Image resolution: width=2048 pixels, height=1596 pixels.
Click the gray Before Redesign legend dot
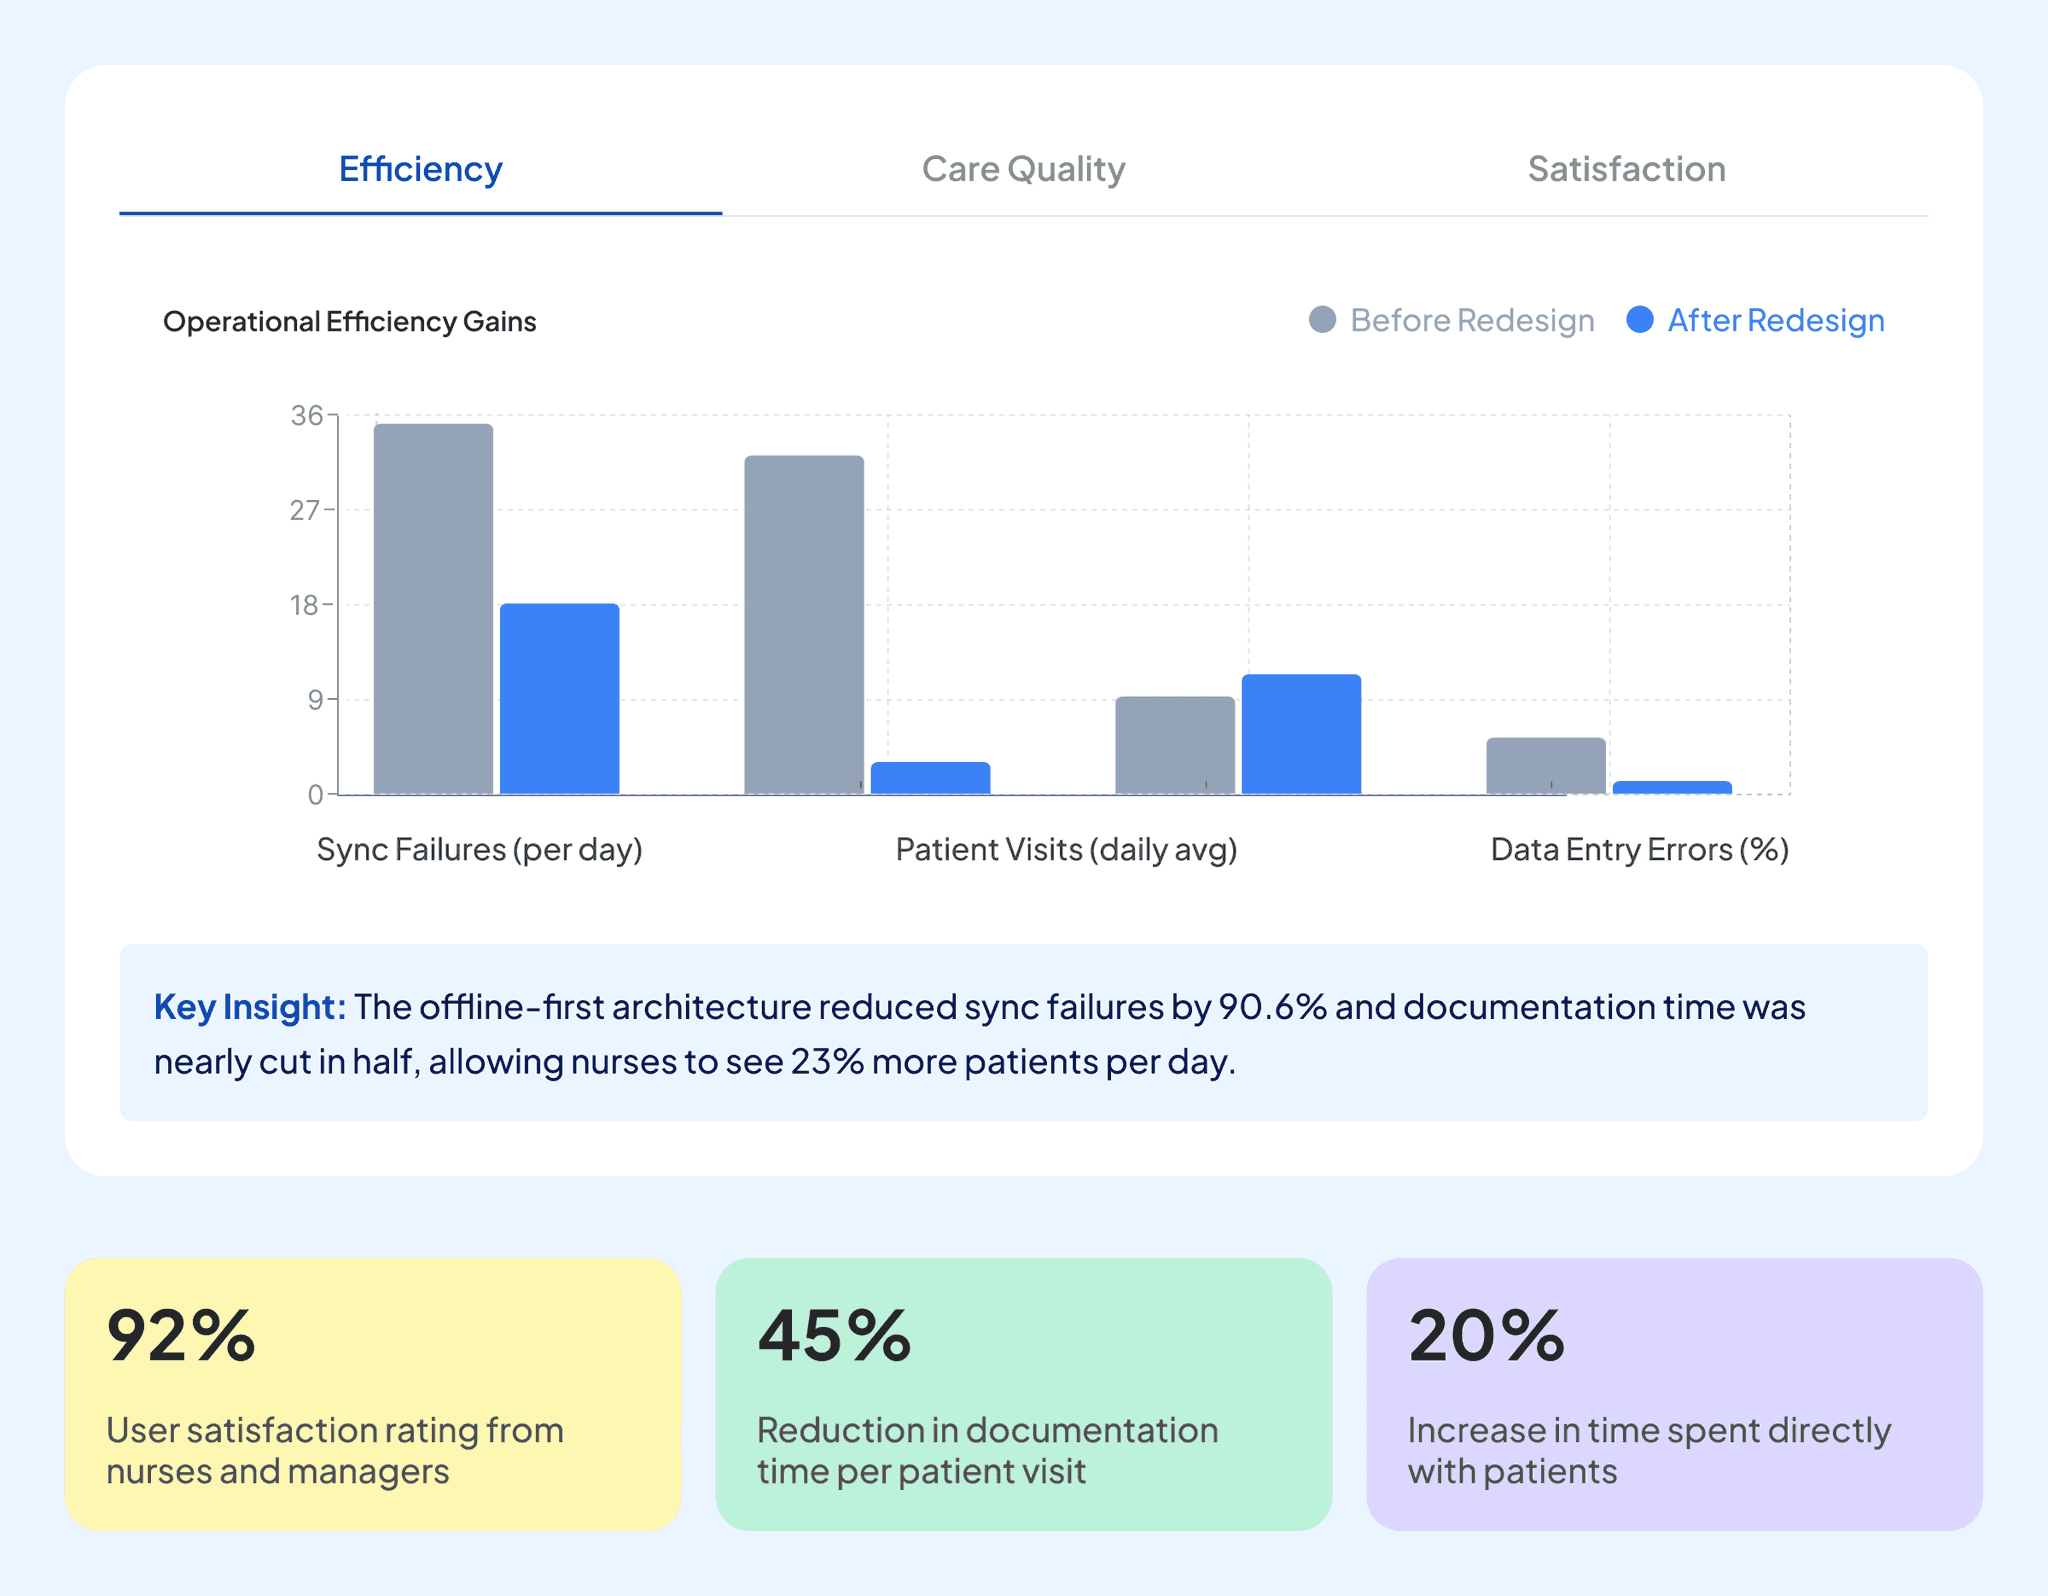coord(1322,320)
